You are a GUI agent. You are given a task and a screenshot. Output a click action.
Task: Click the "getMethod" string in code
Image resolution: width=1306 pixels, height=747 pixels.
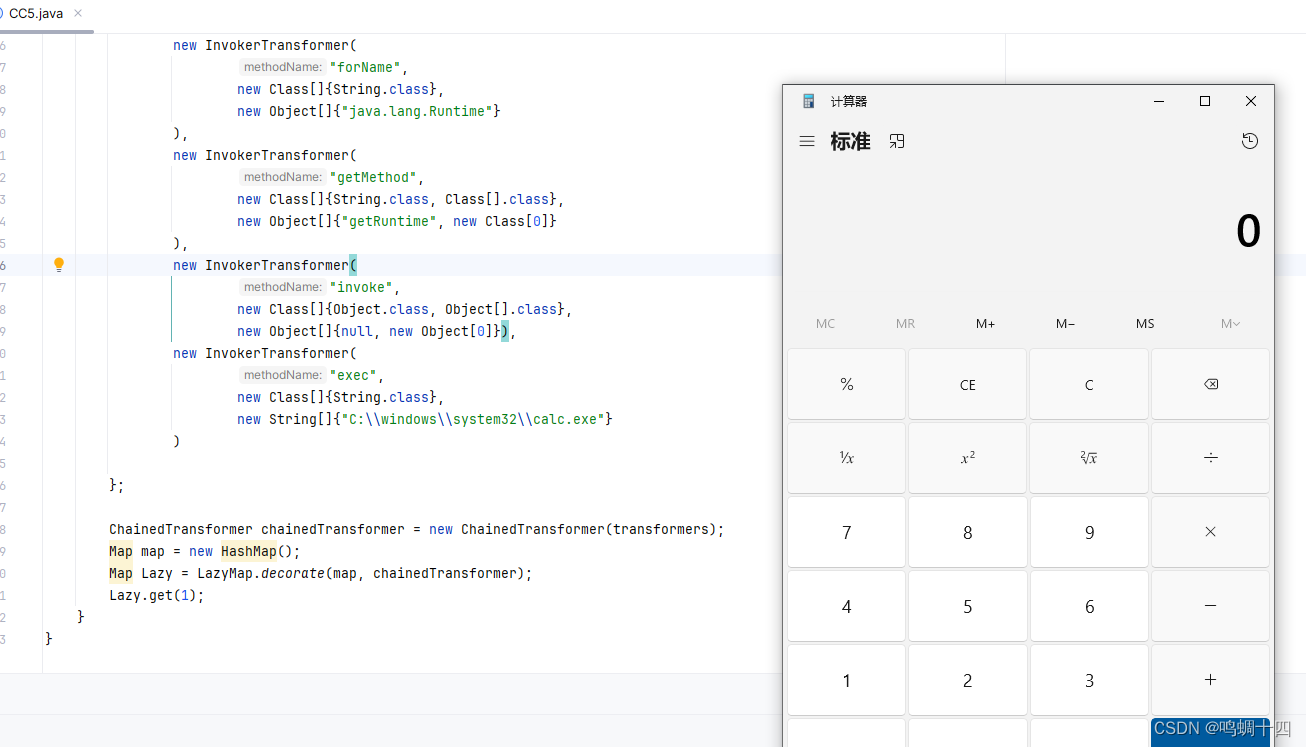point(373,177)
